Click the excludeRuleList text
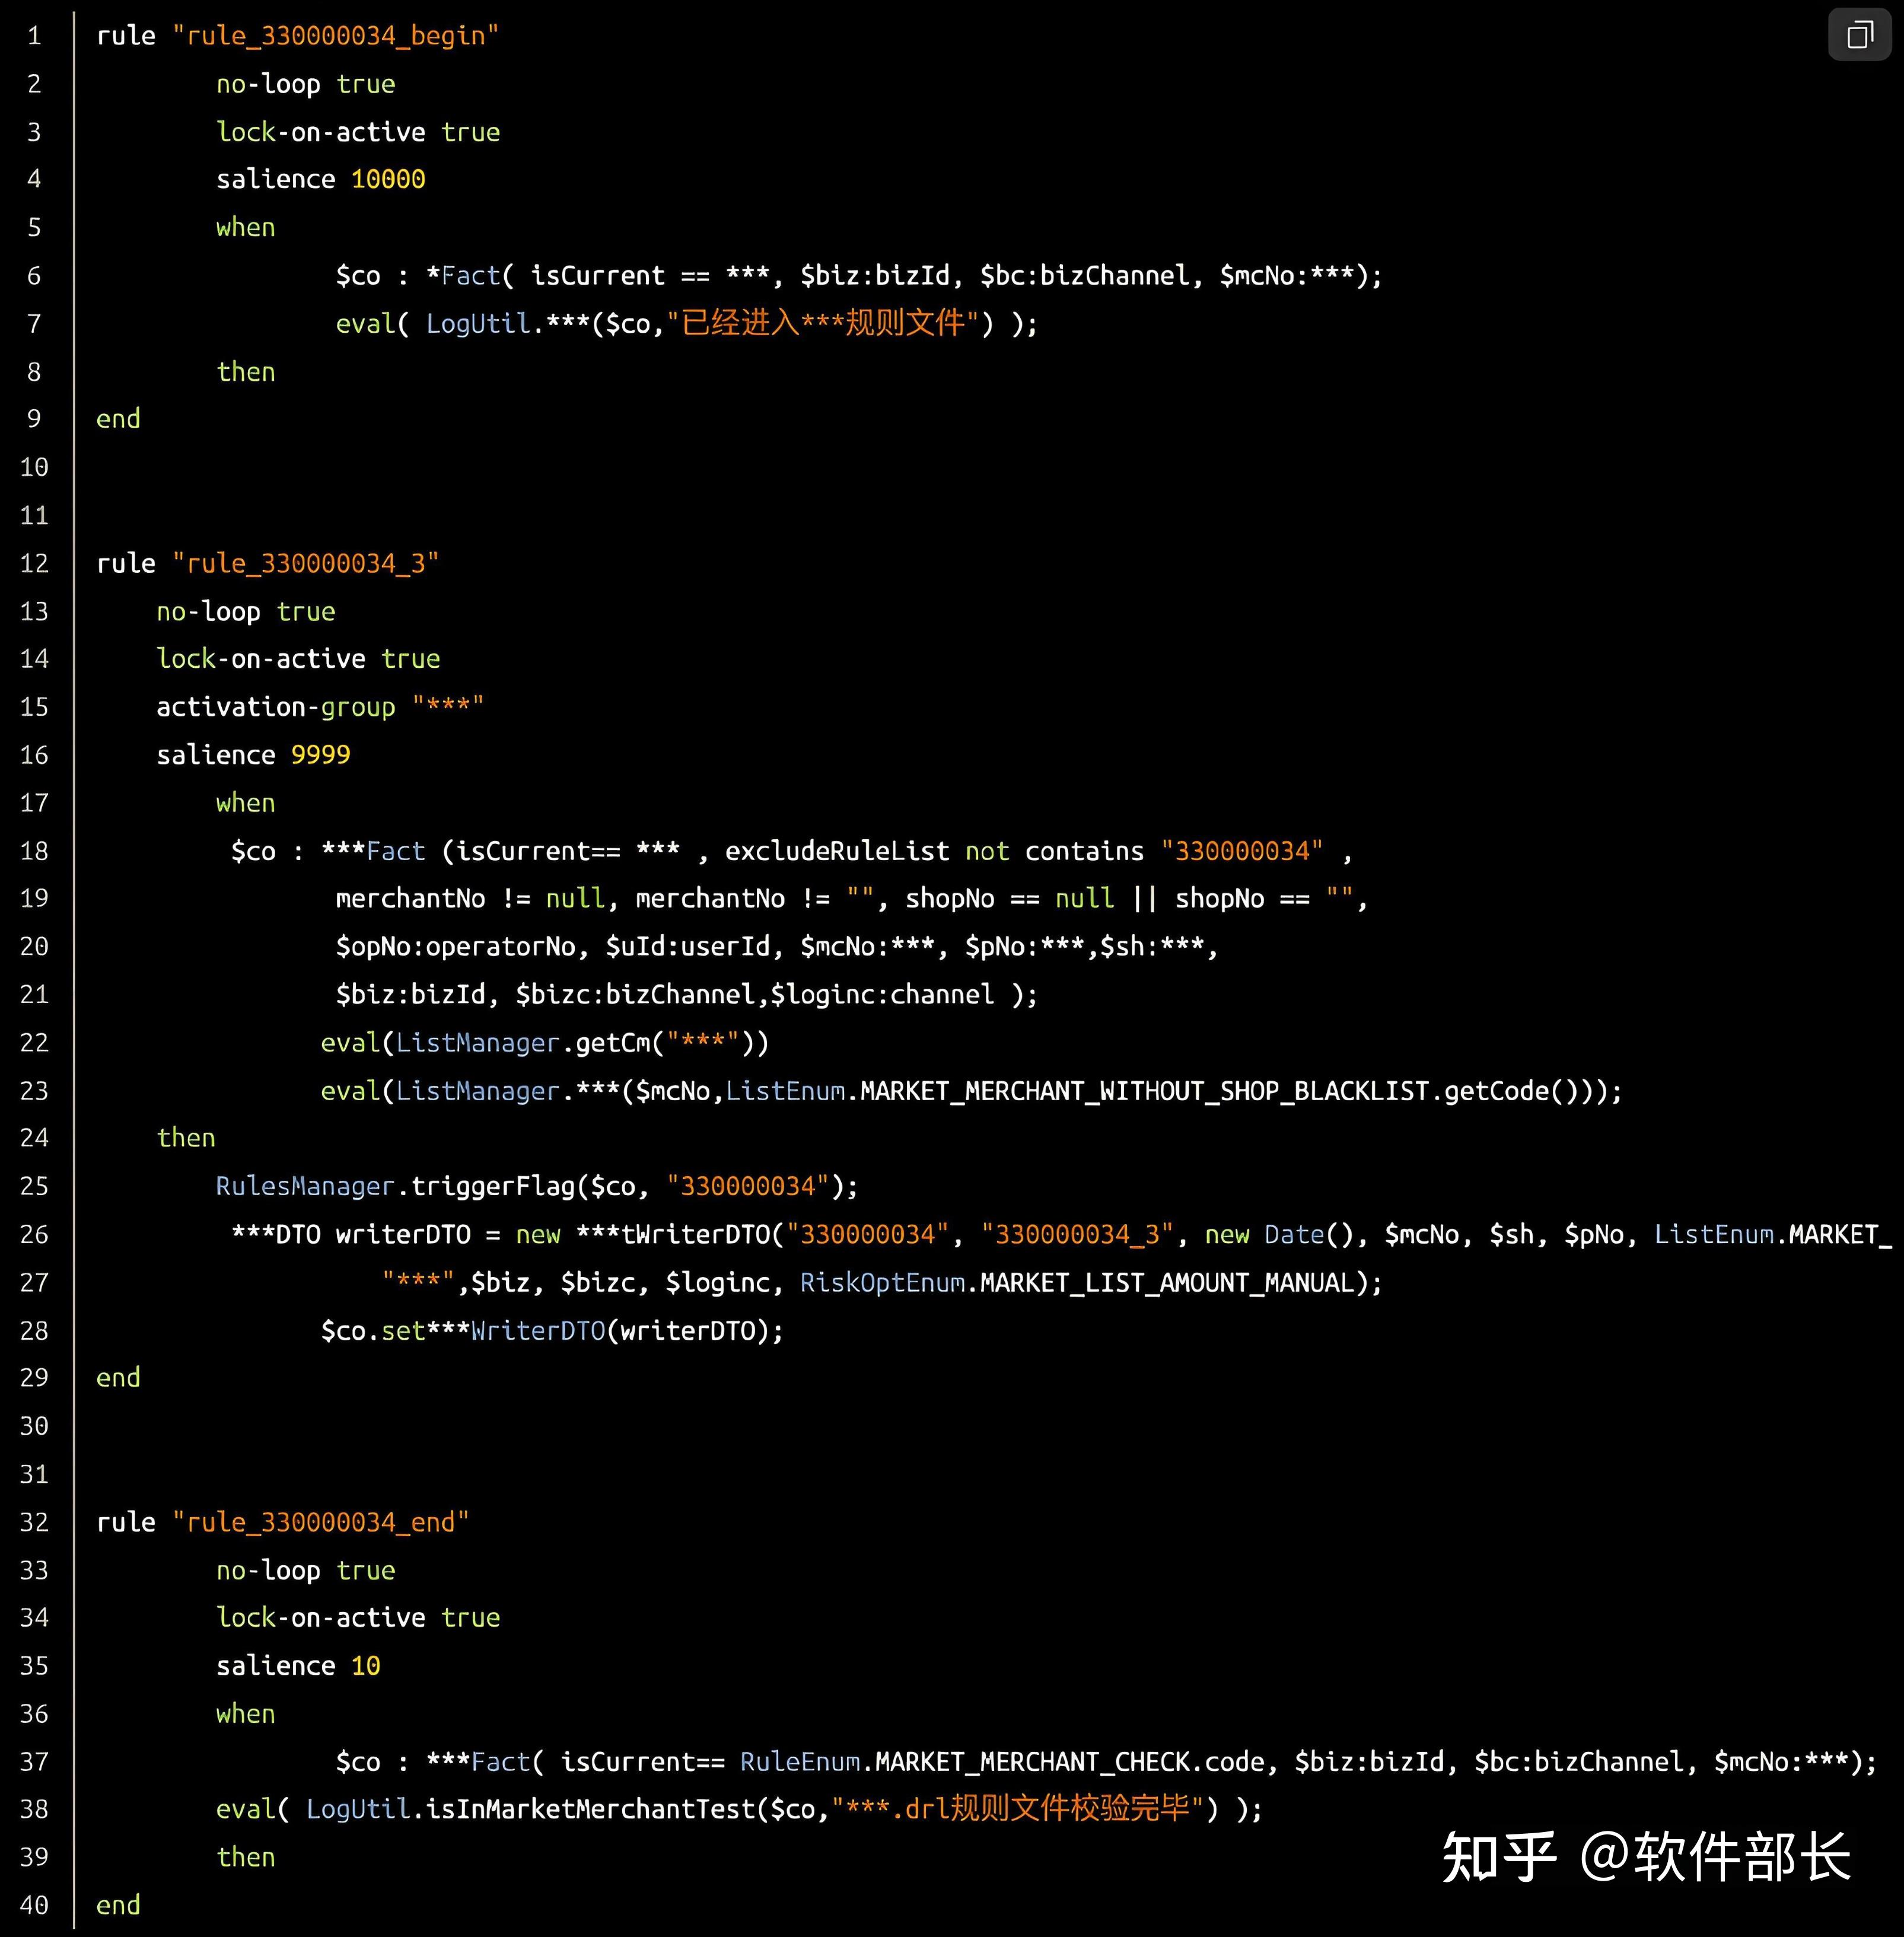This screenshot has width=1904, height=1937. coord(836,851)
